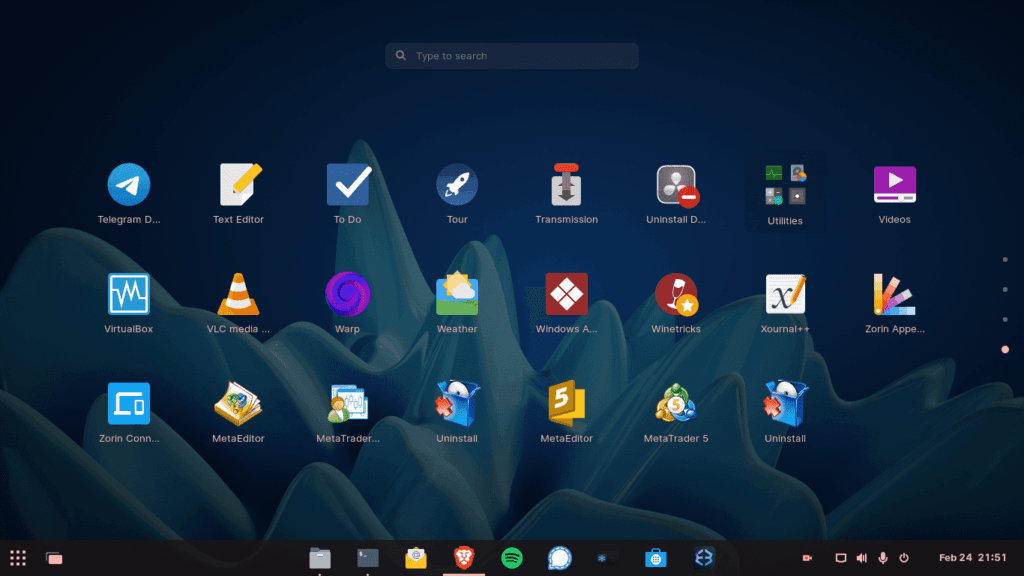Click the microphone tray icon
Screen dimensions: 1024x576
pyautogui.click(x=883, y=558)
